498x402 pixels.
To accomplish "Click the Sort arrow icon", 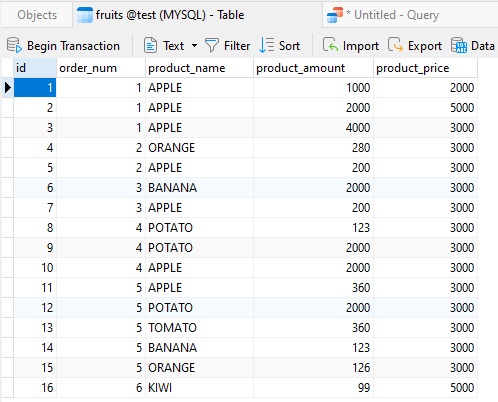I will pos(266,45).
